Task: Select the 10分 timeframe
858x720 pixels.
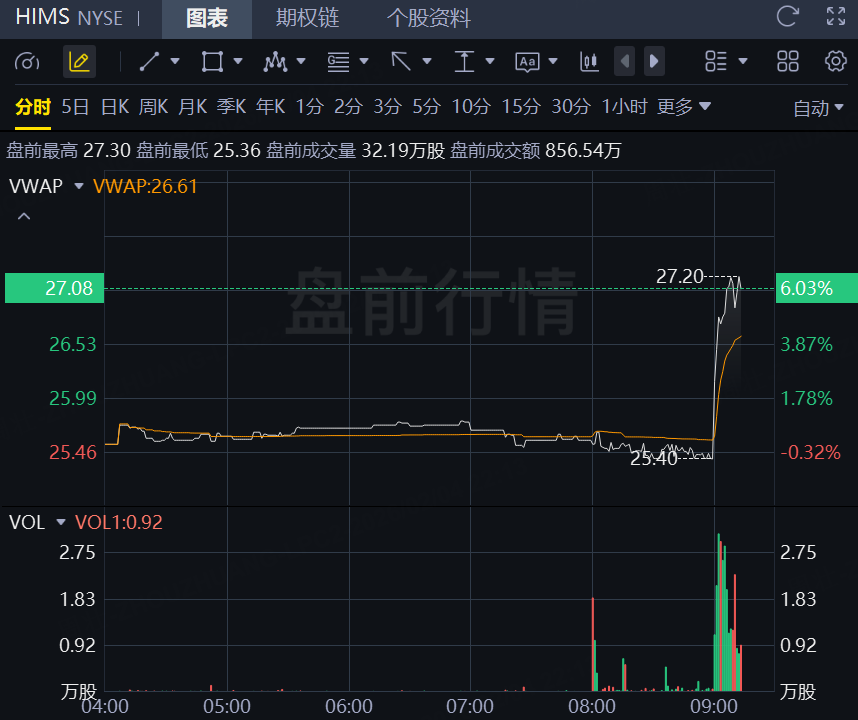Action: [x=471, y=107]
